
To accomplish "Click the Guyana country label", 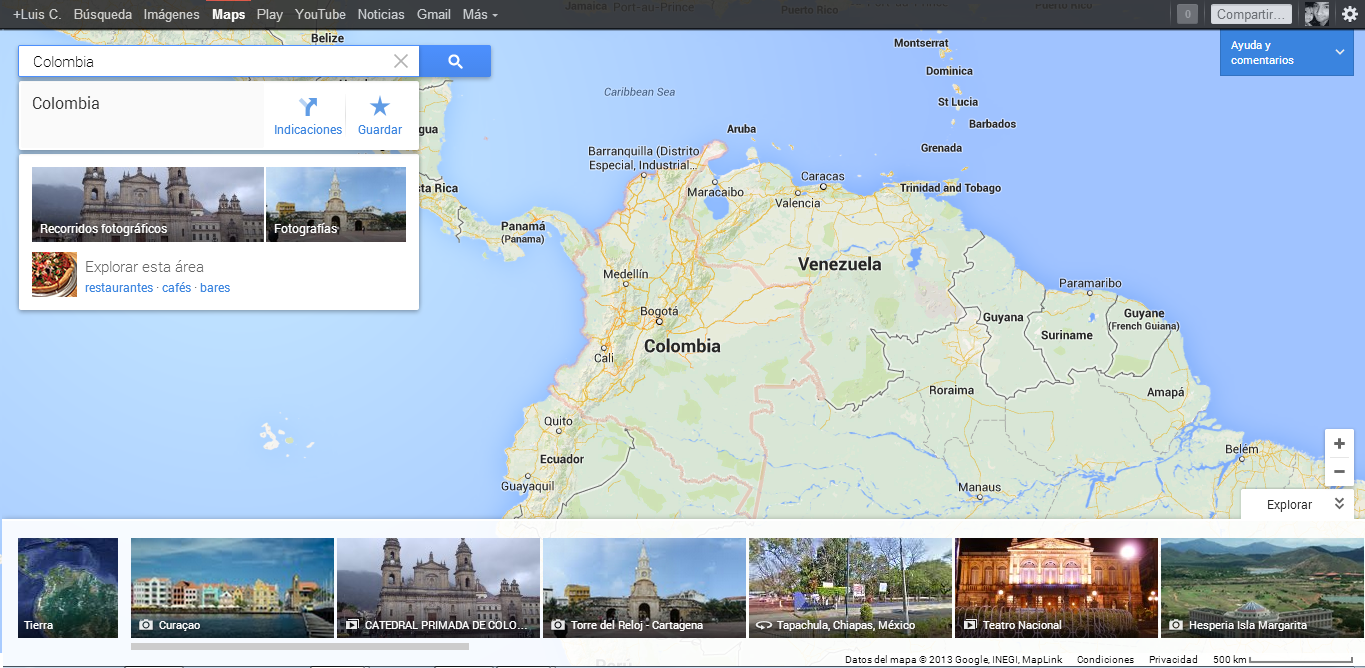I will 1003,318.
